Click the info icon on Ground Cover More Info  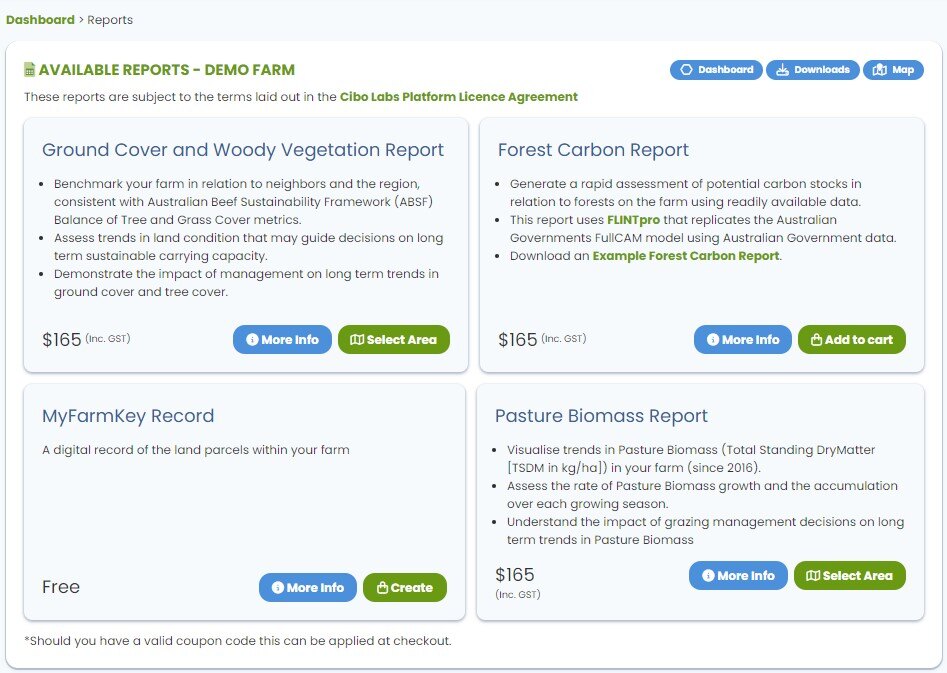(x=251, y=340)
